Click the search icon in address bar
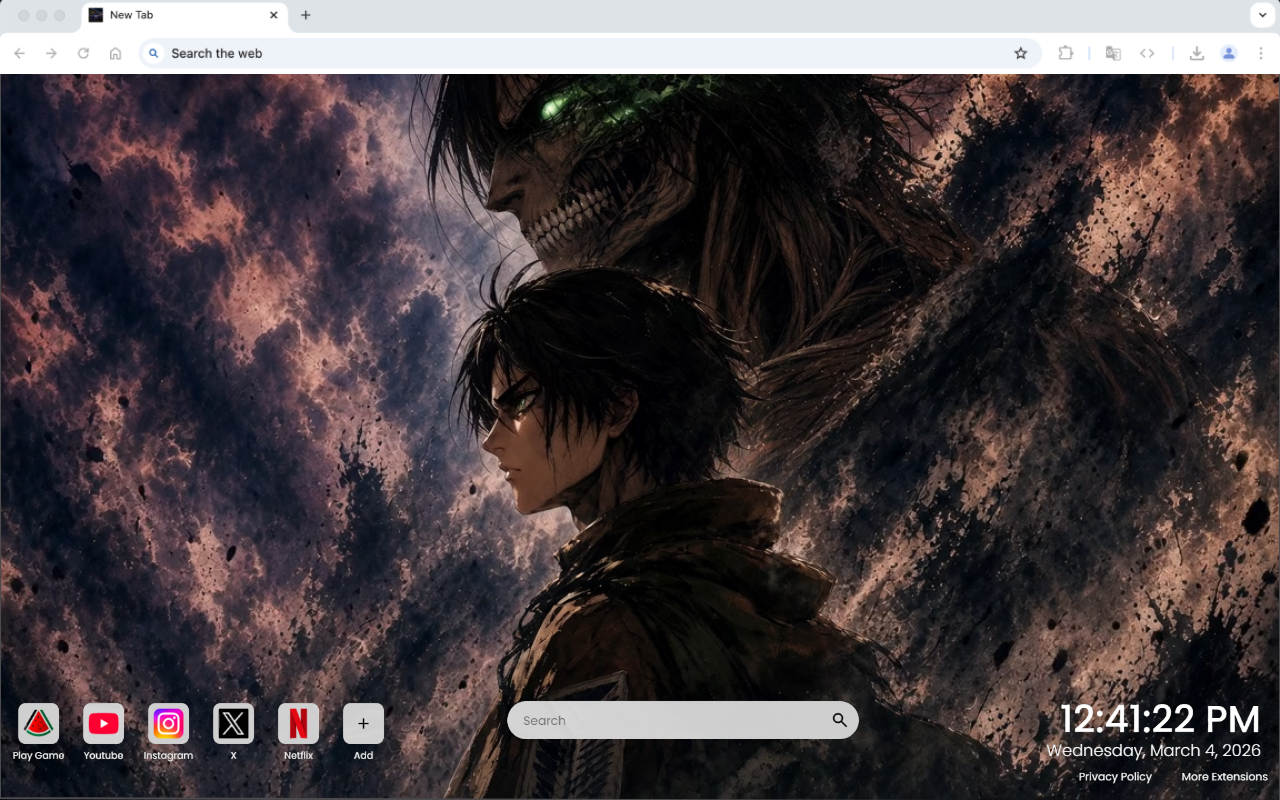This screenshot has height=800, width=1280. coord(153,53)
